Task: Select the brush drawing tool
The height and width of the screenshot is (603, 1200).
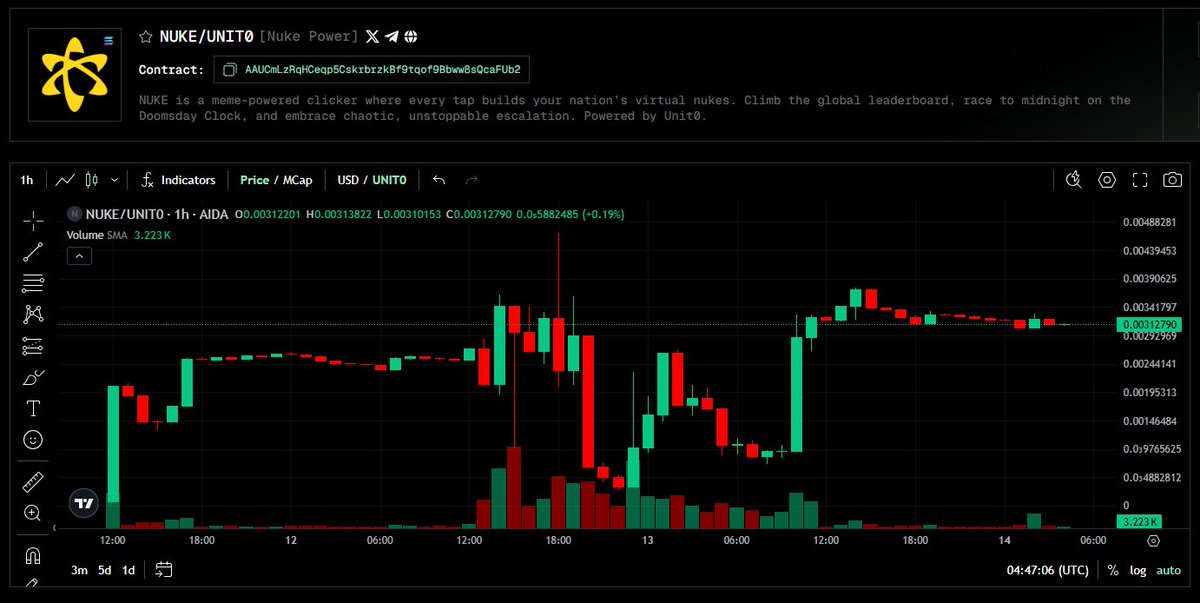Action: pyautogui.click(x=32, y=376)
